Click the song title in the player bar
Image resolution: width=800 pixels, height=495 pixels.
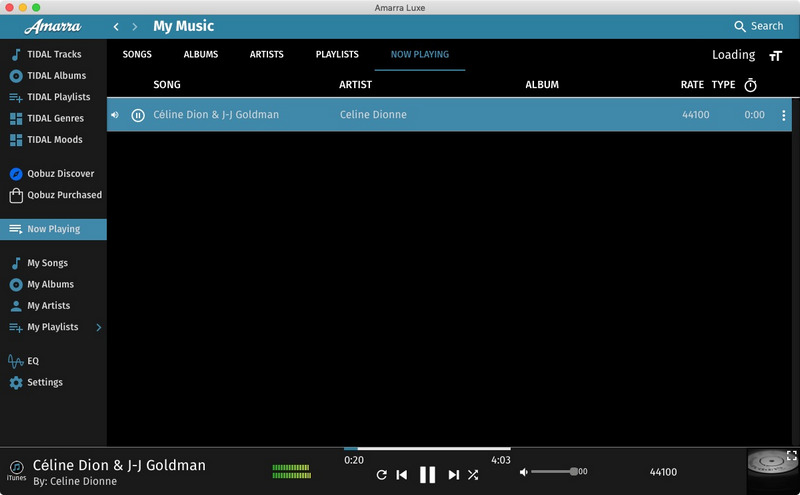coord(119,465)
